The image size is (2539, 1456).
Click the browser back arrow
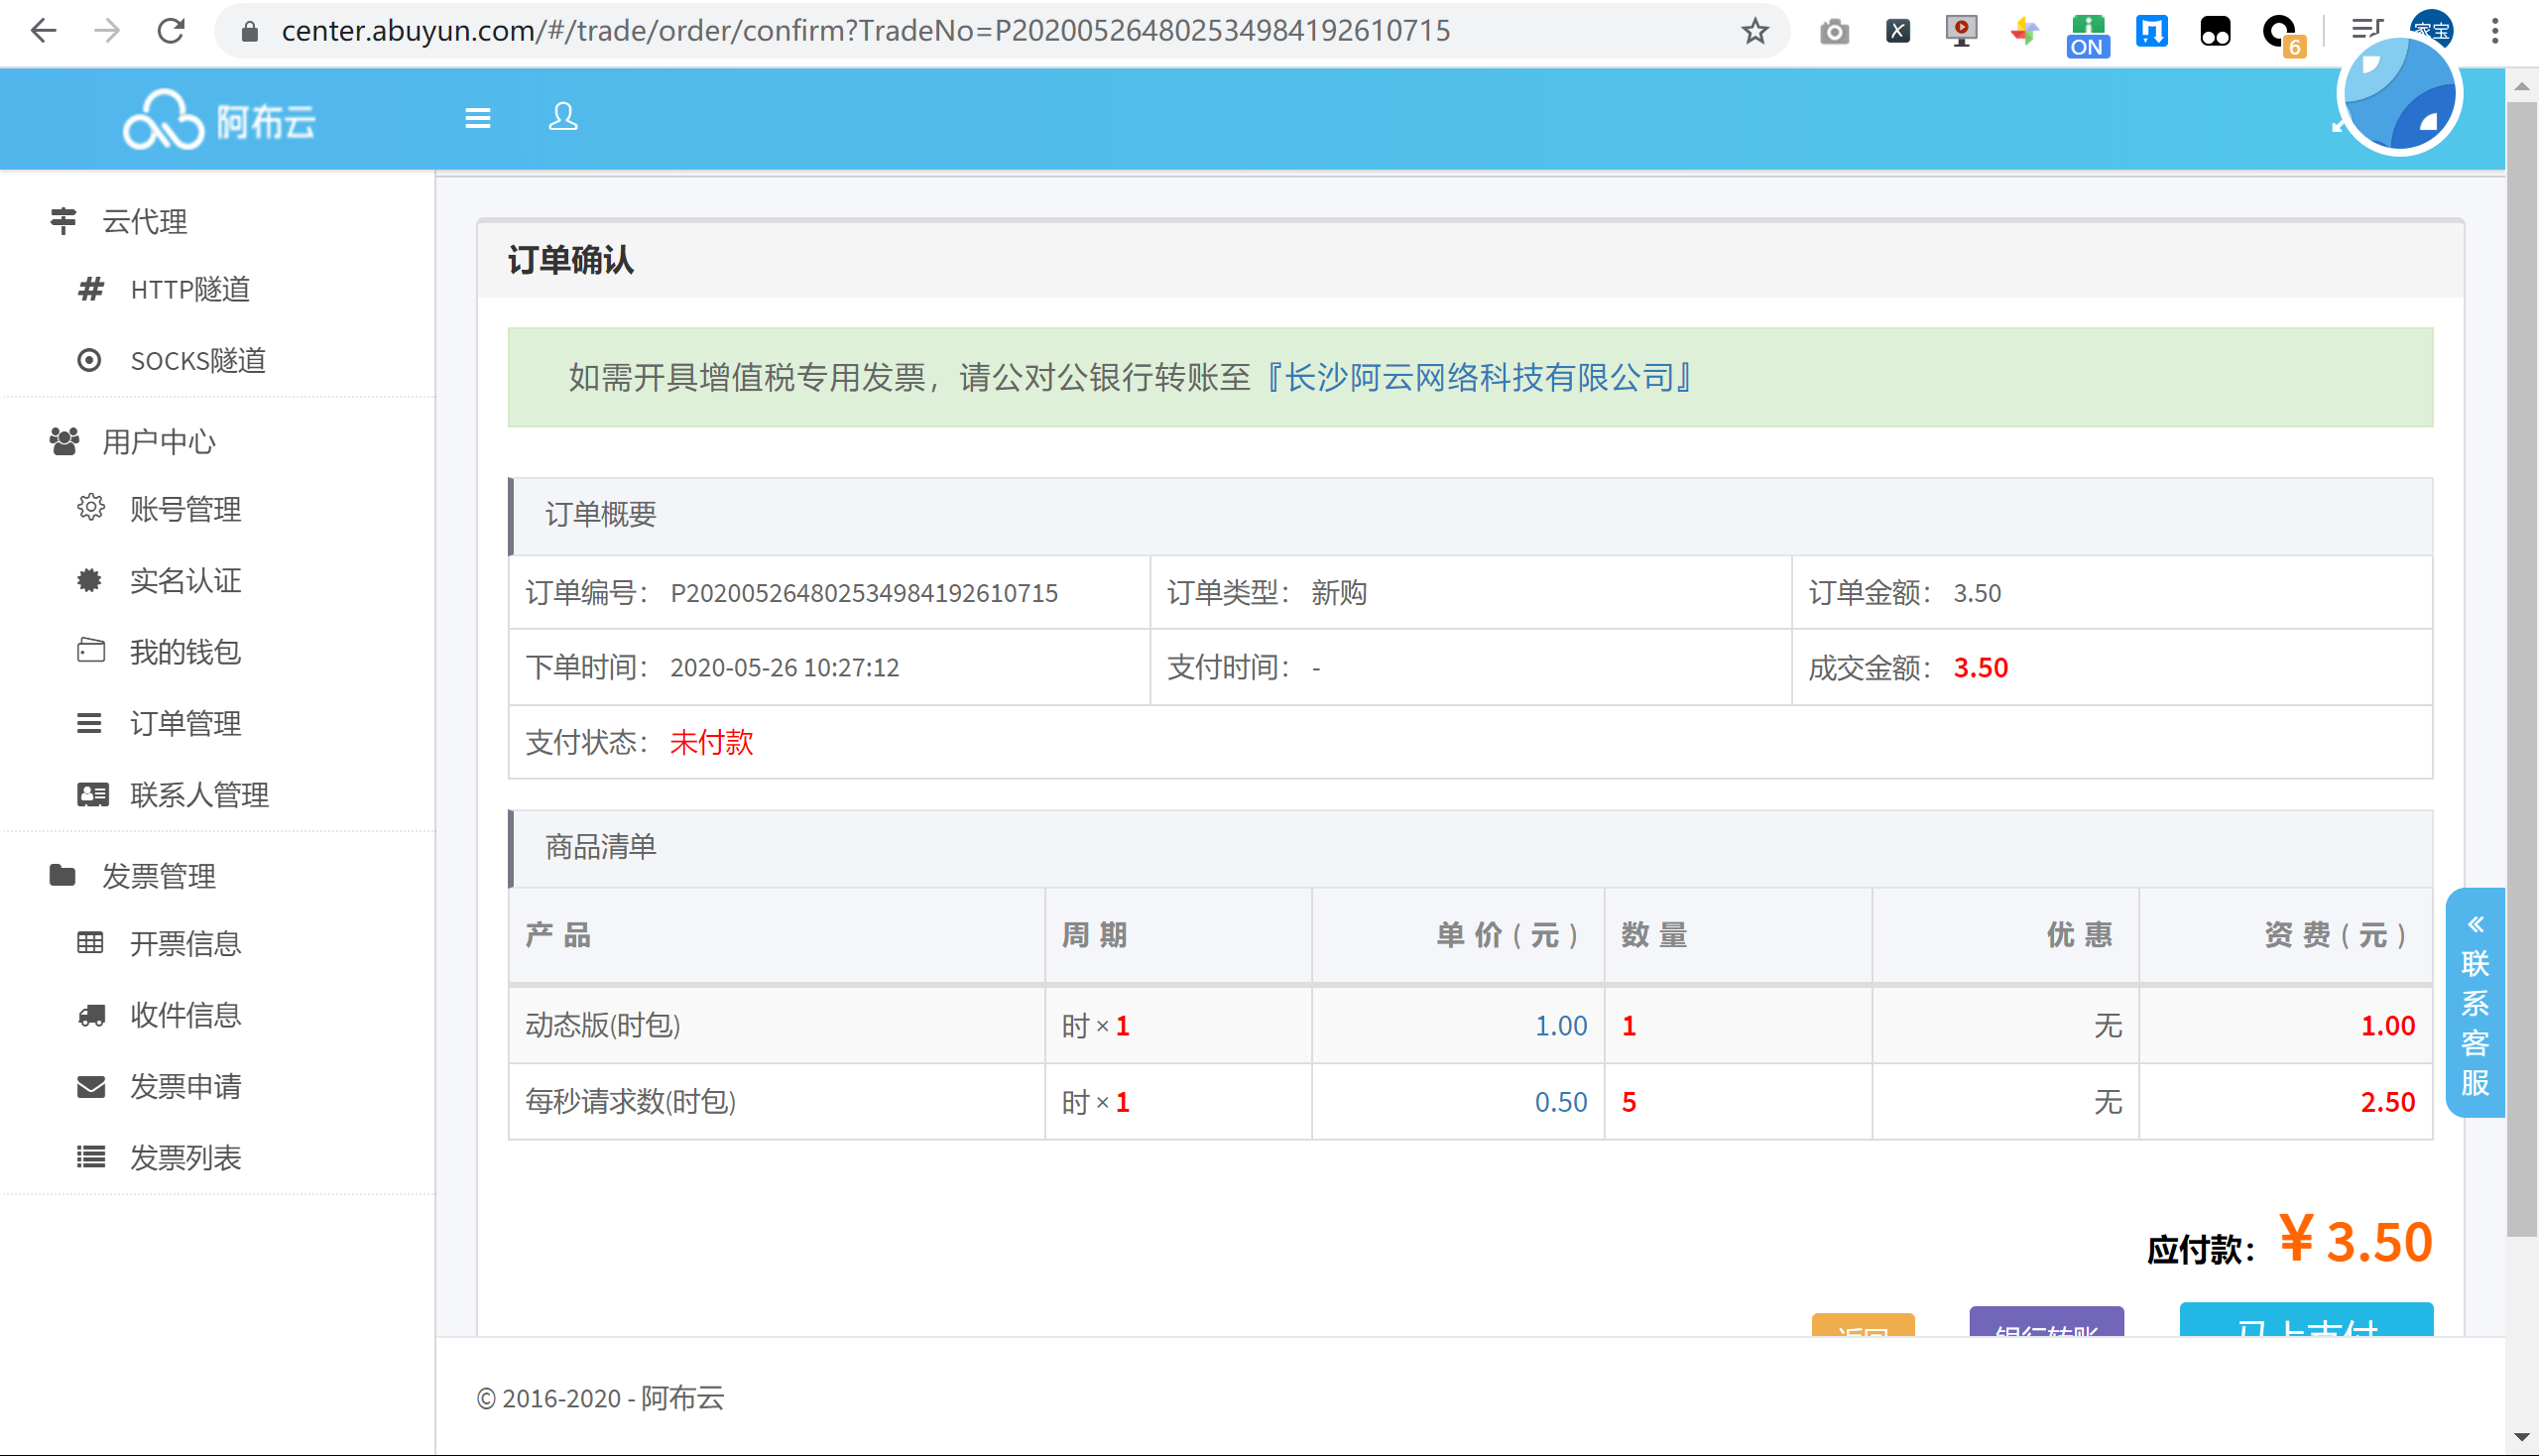[43, 31]
